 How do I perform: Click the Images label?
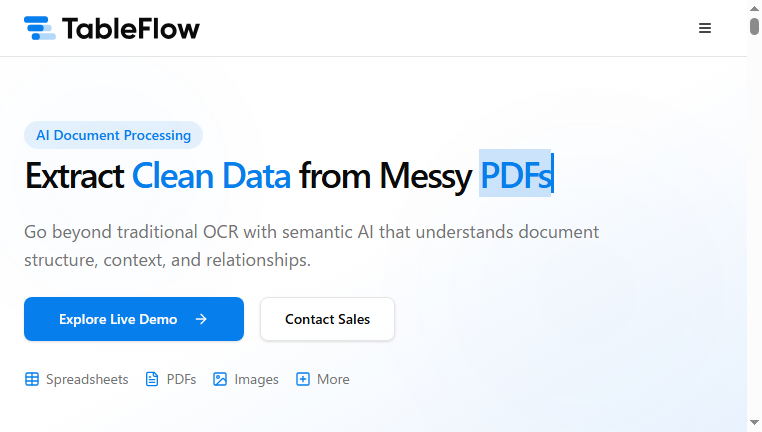(256, 380)
